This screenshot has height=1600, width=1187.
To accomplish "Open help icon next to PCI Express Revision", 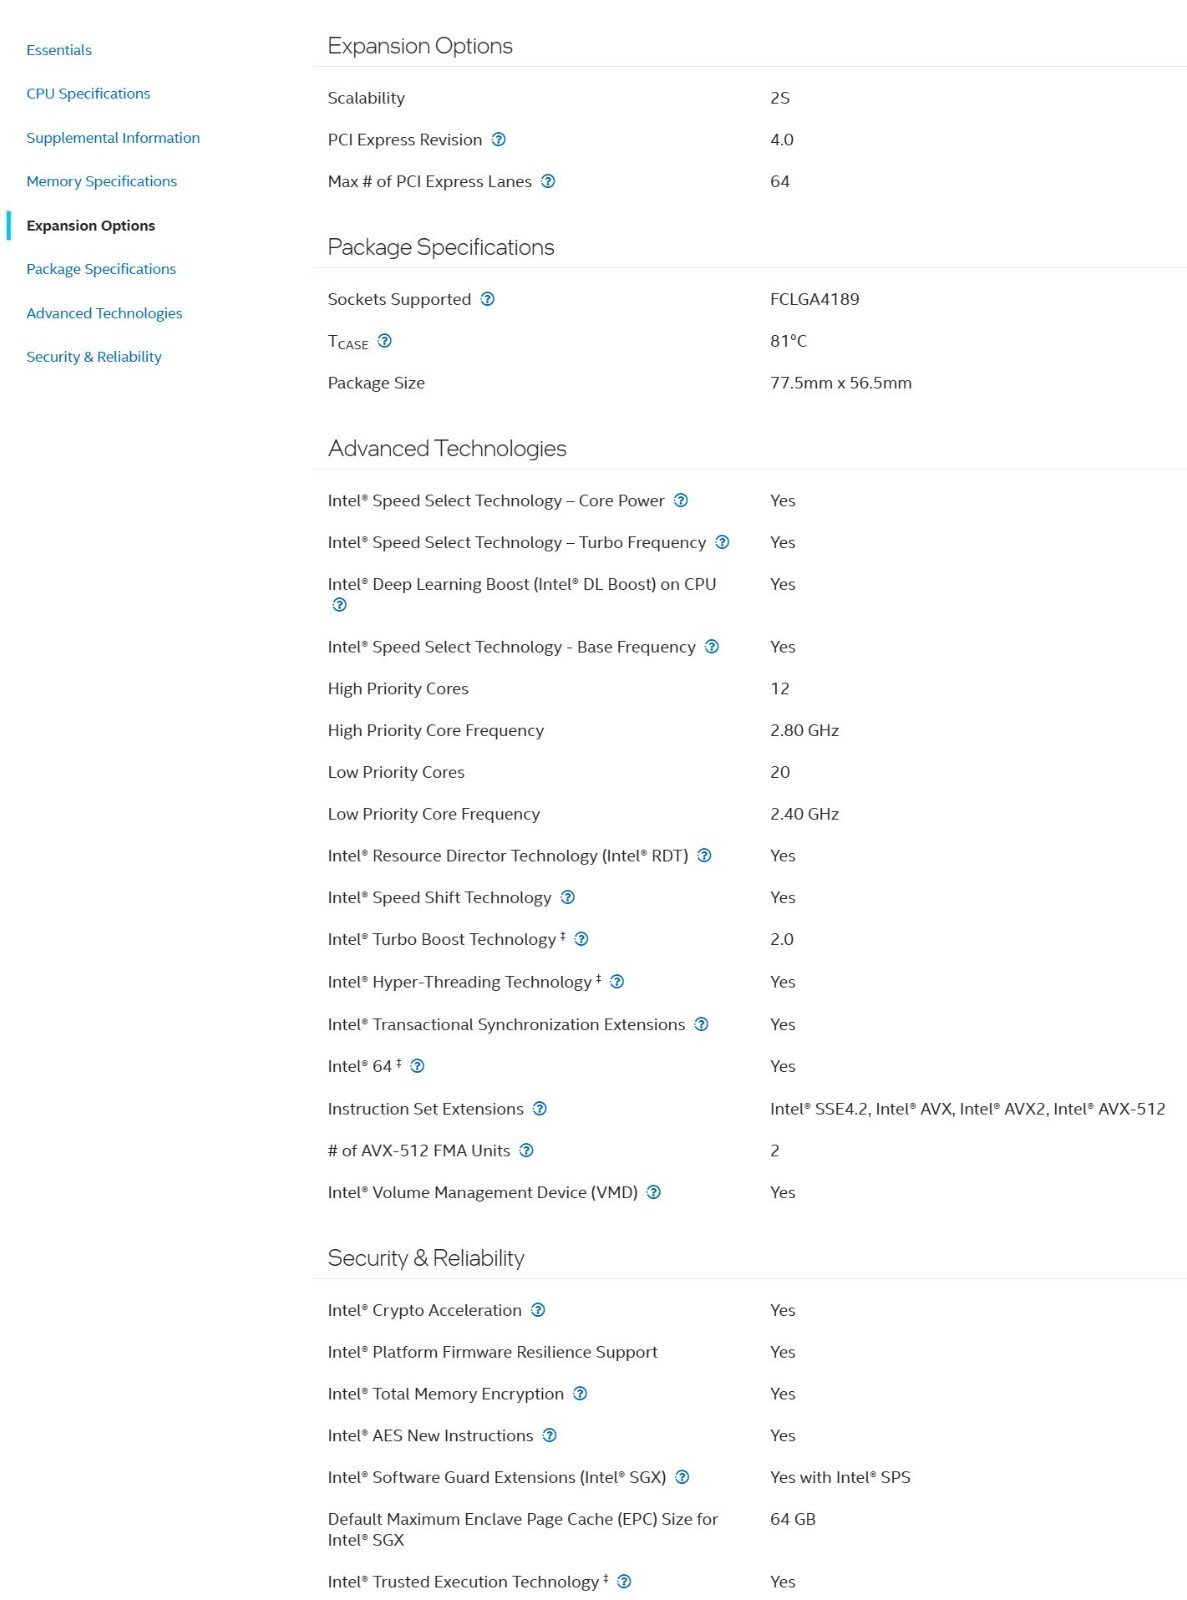I will pyautogui.click(x=498, y=140).
